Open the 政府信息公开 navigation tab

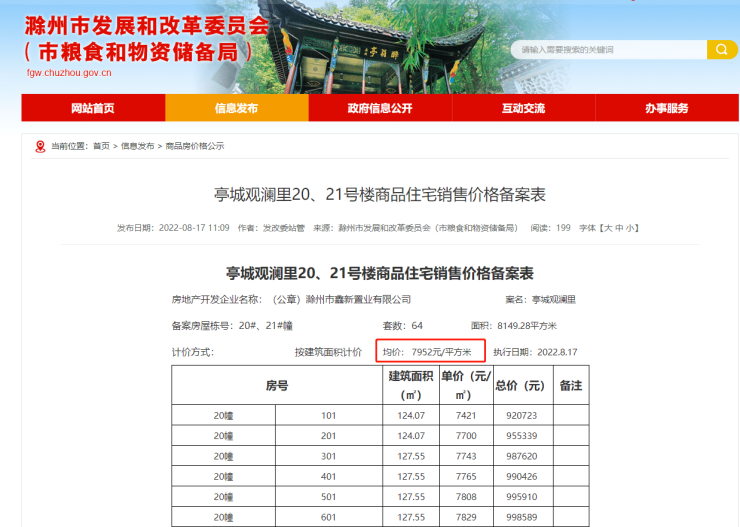tap(380, 108)
